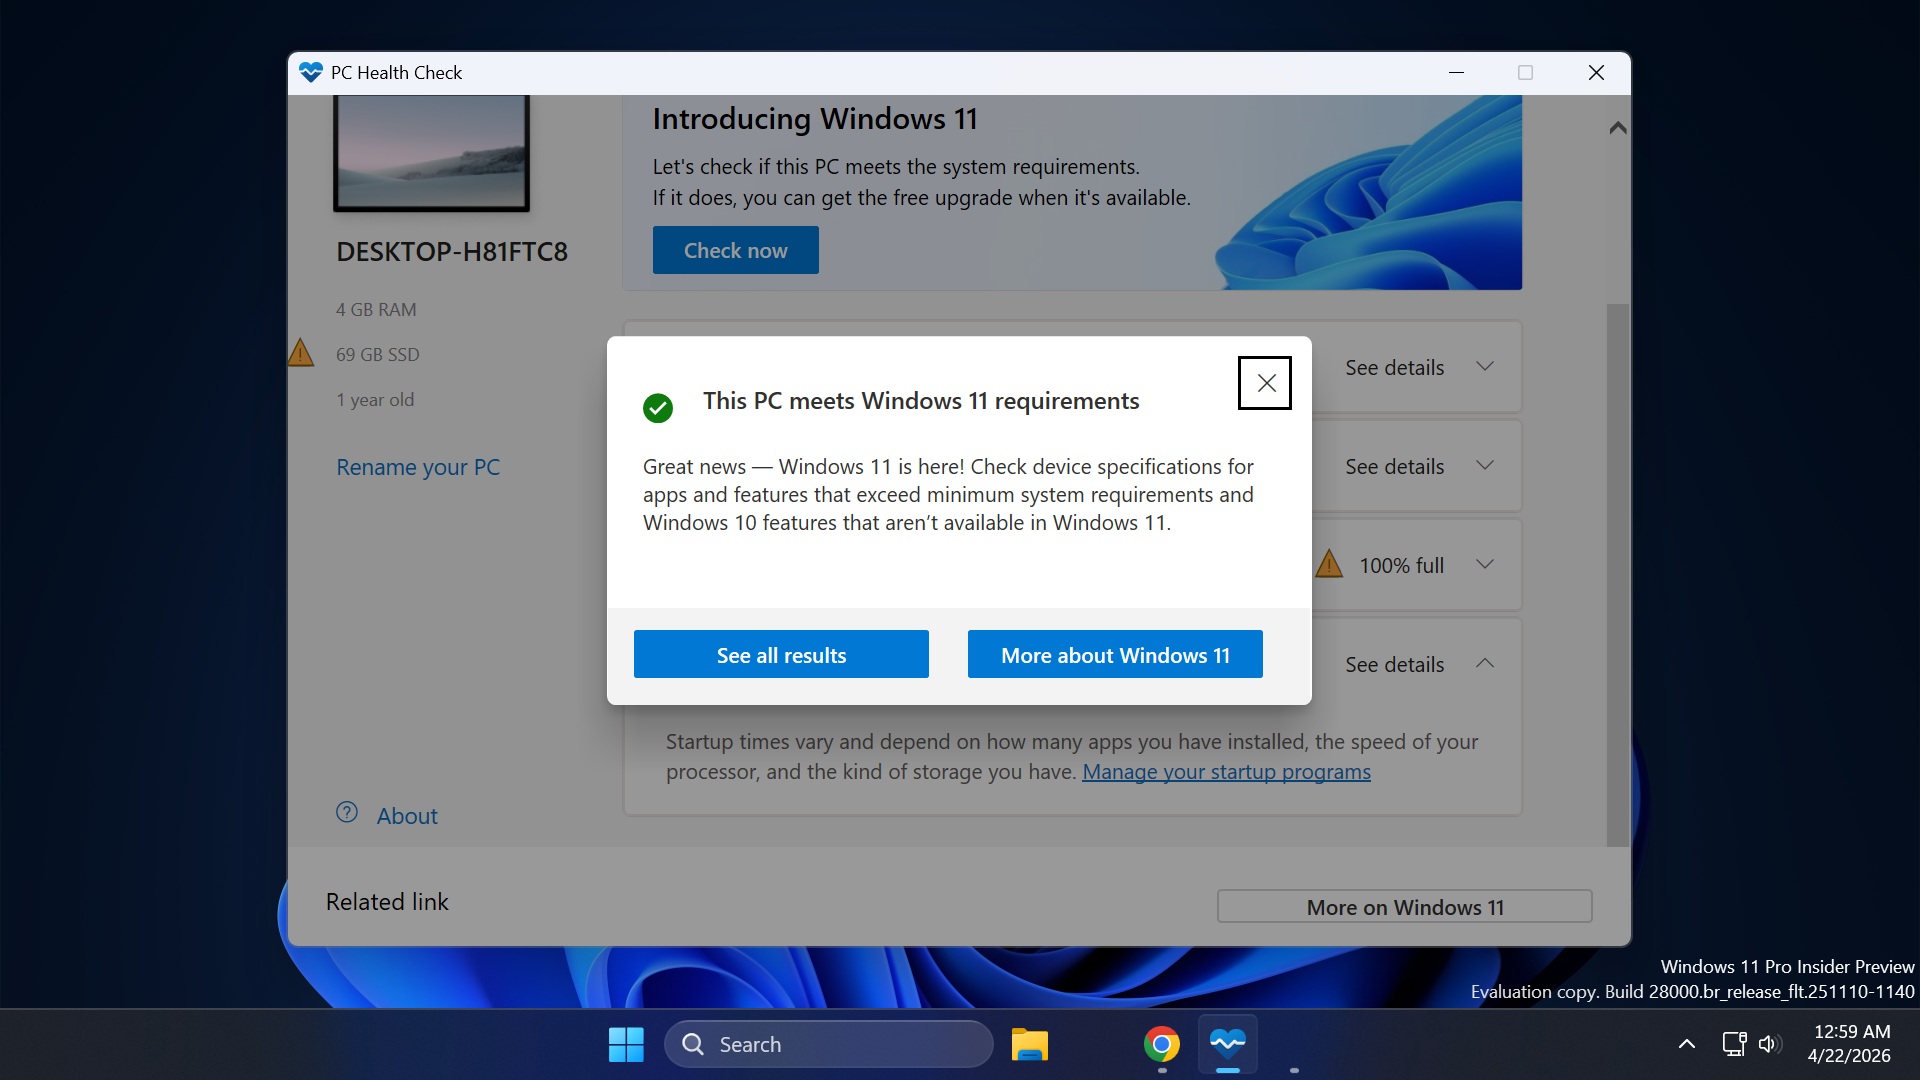Expand details for the 100% full storage
This screenshot has width=1920, height=1080.
(1486, 563)
